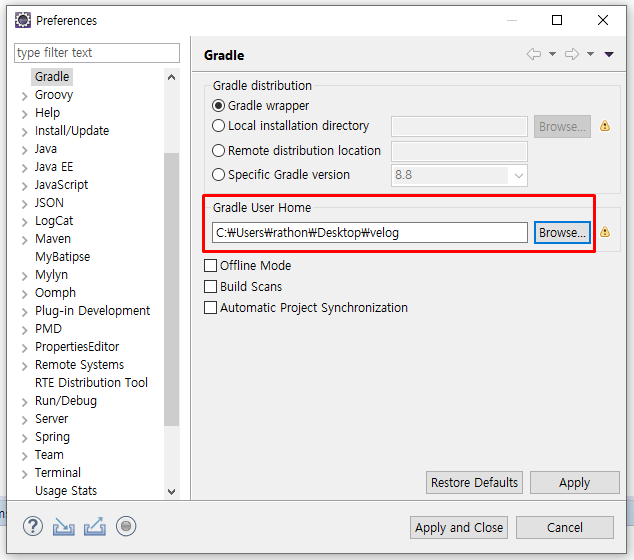Enable Build Scans checkbox
Screen dimensions: 634x560
tap(210, 287)
